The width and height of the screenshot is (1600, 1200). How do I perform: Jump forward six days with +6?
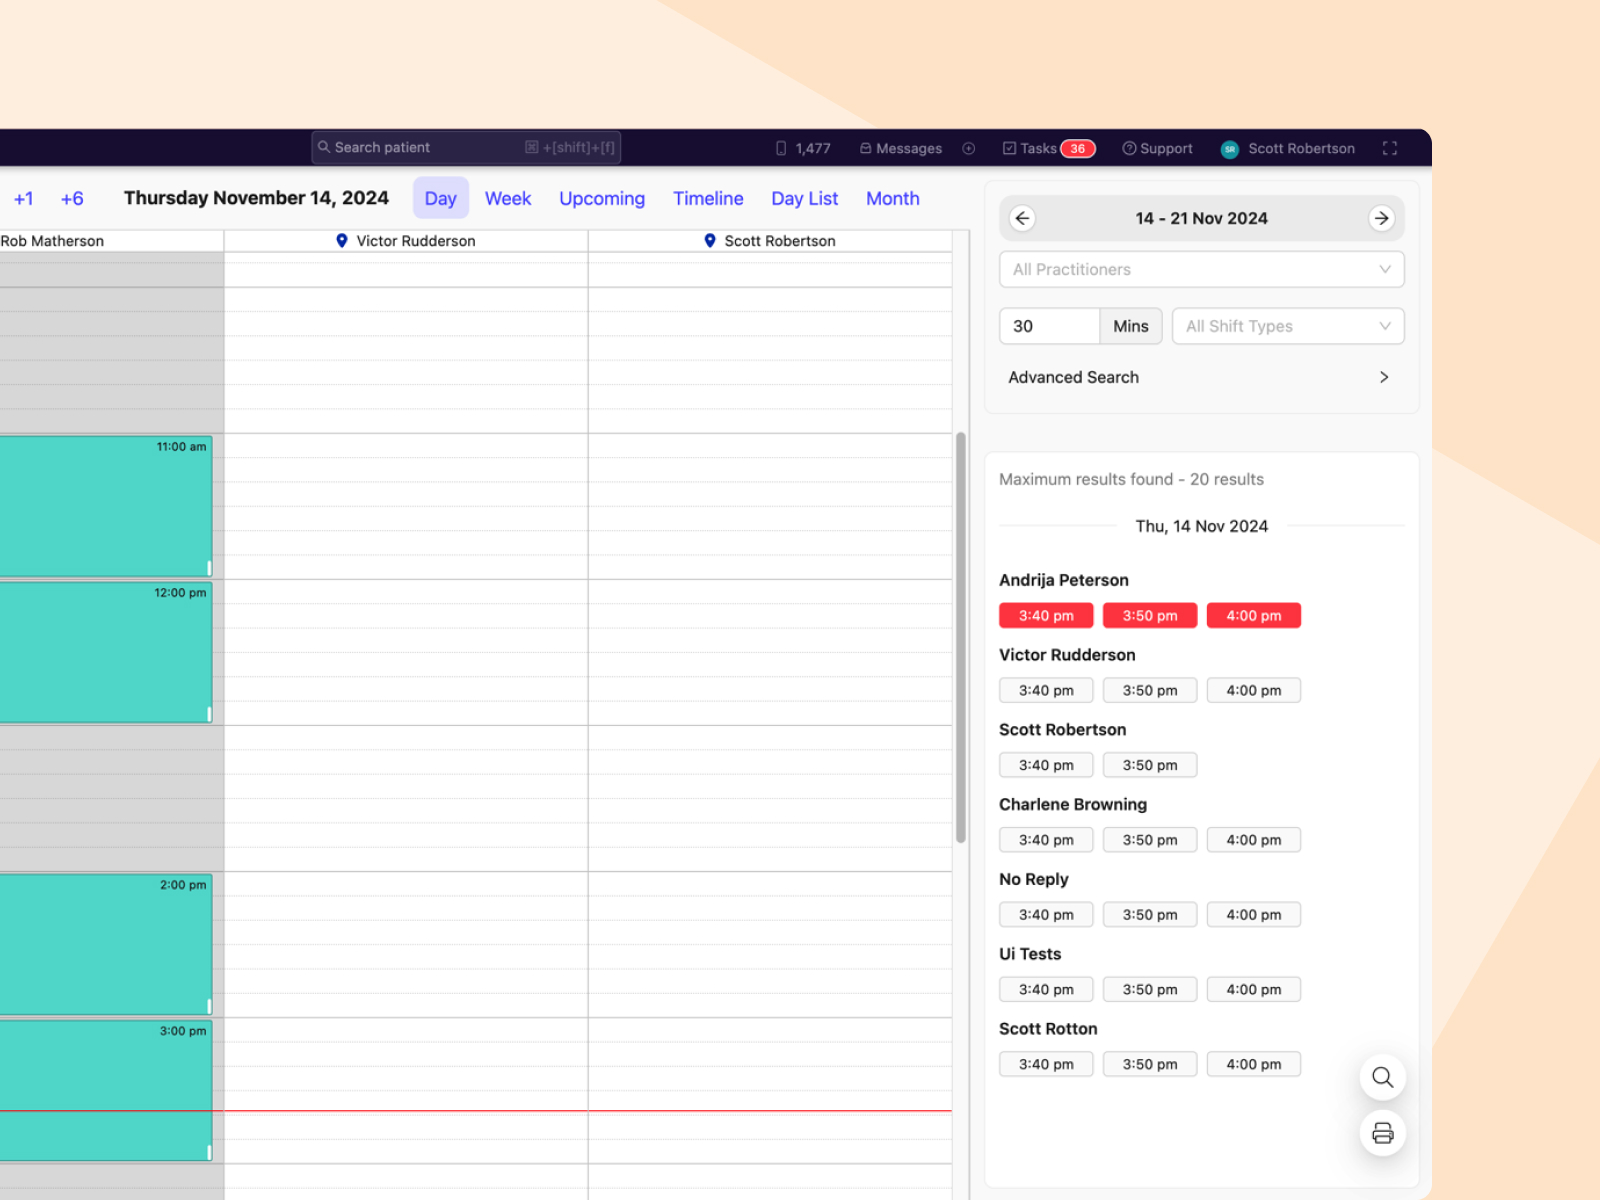pos(72,198)
